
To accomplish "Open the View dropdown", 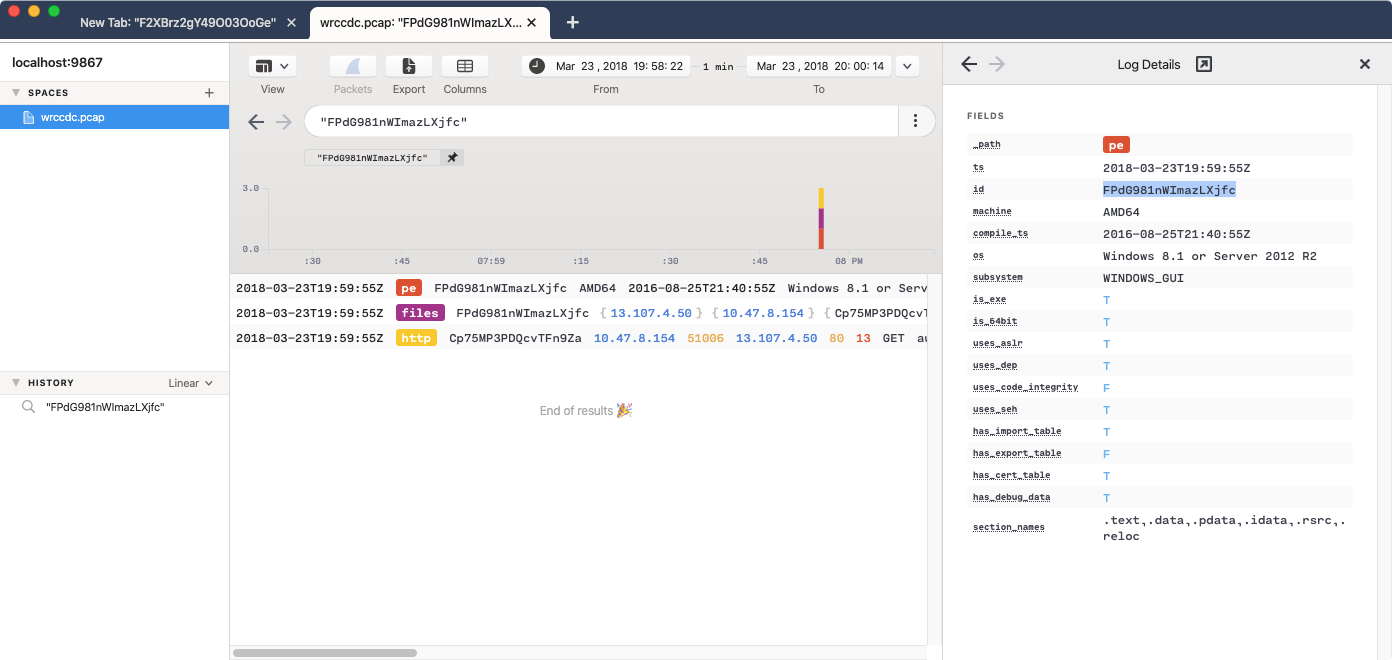I will click(272, 66).
